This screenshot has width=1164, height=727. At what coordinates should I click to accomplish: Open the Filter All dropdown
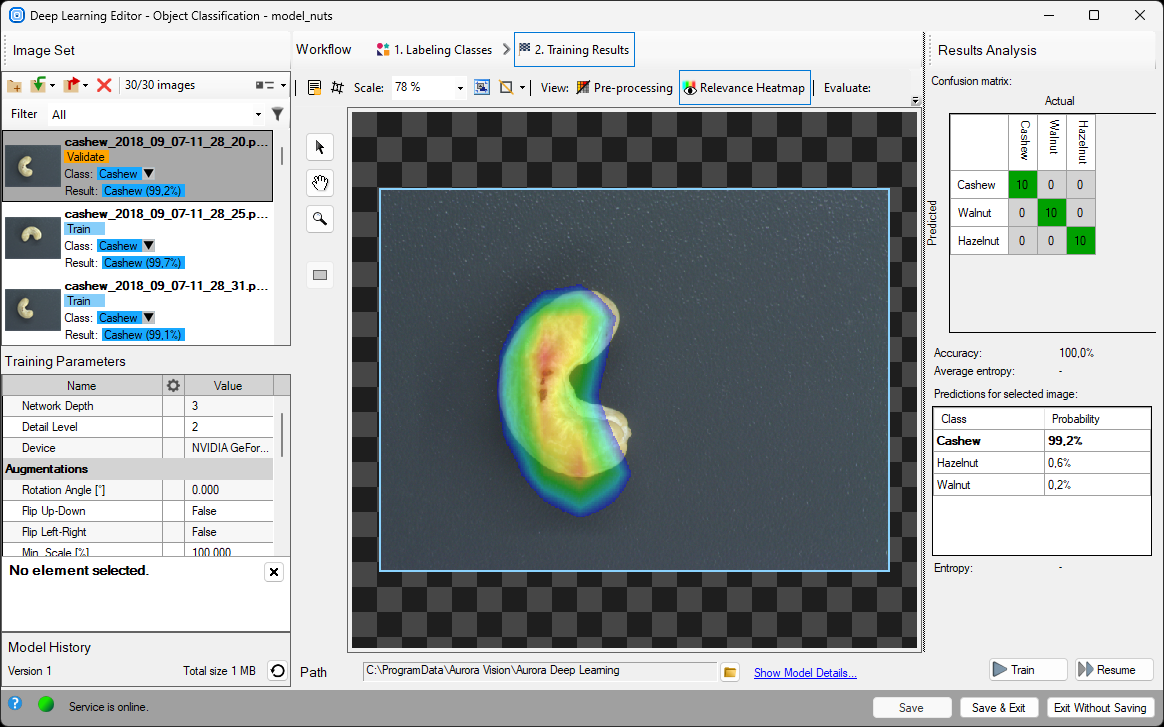[258, 115]
